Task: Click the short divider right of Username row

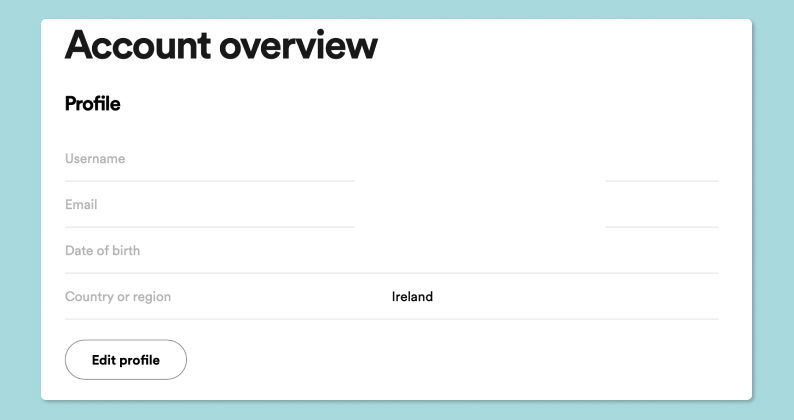Action: [x=661, y=181]
